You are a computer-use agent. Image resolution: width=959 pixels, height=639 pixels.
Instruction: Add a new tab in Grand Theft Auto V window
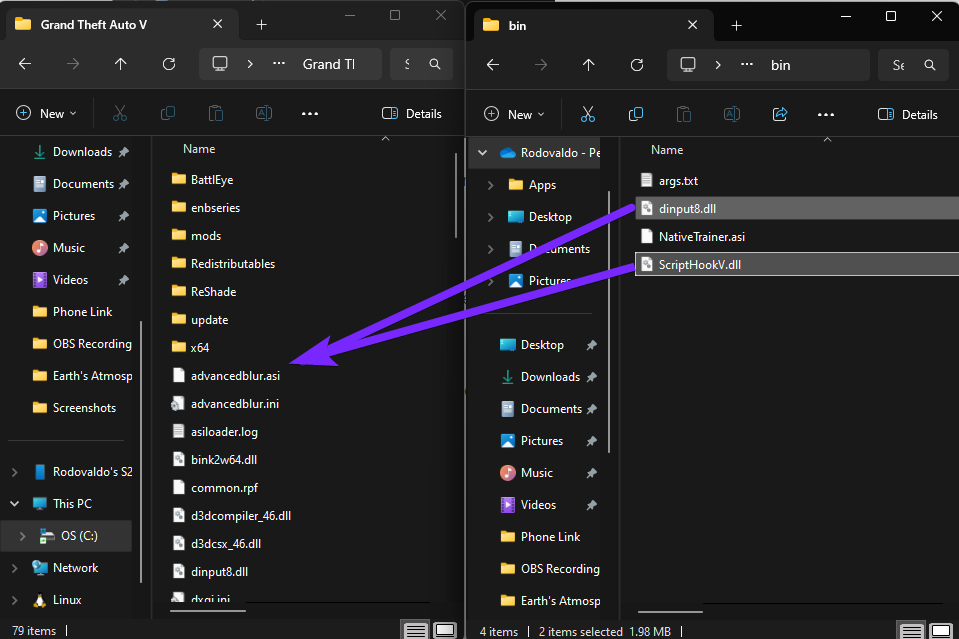261,24
